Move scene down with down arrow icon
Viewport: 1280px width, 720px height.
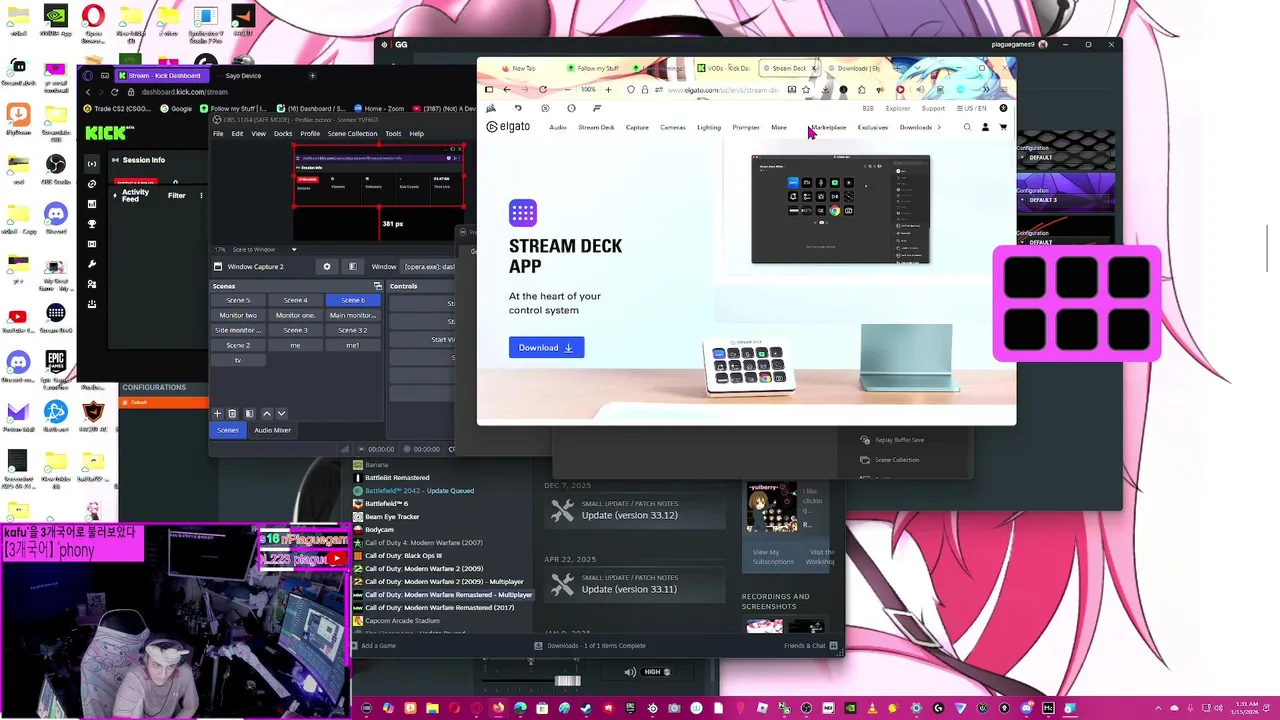pos(281,413)
